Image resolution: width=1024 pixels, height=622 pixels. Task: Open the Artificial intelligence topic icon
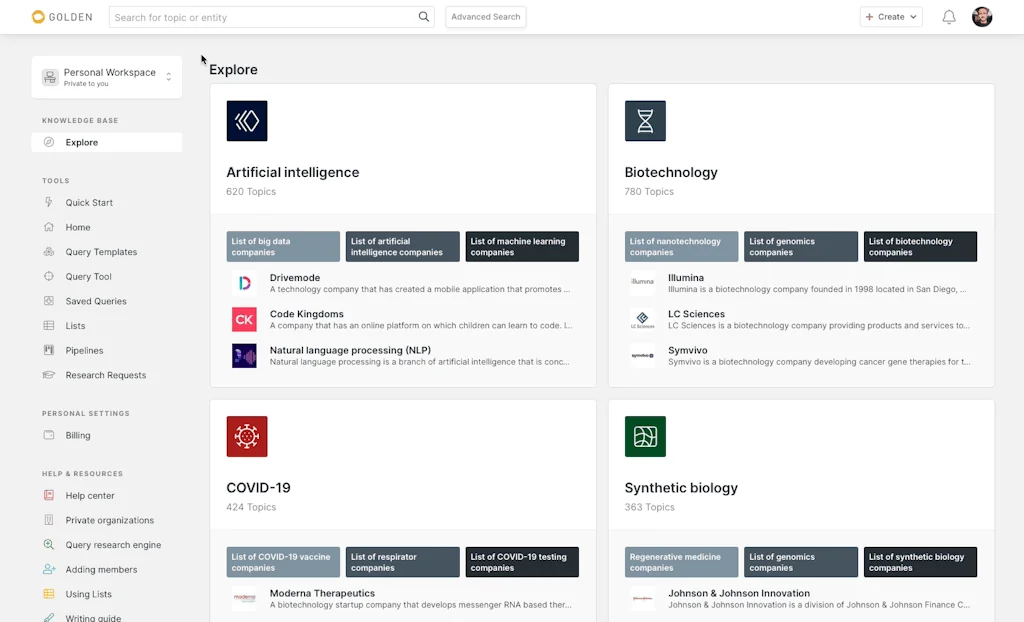tap(247, 121)
